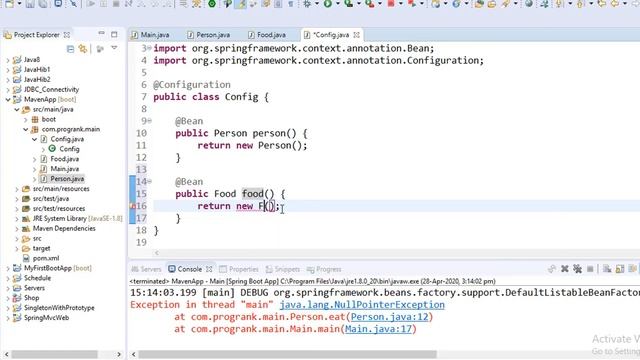Select the Shop project
Image resolution: width=640 pixels, height=360 pixels.
(x=31, y=298)
